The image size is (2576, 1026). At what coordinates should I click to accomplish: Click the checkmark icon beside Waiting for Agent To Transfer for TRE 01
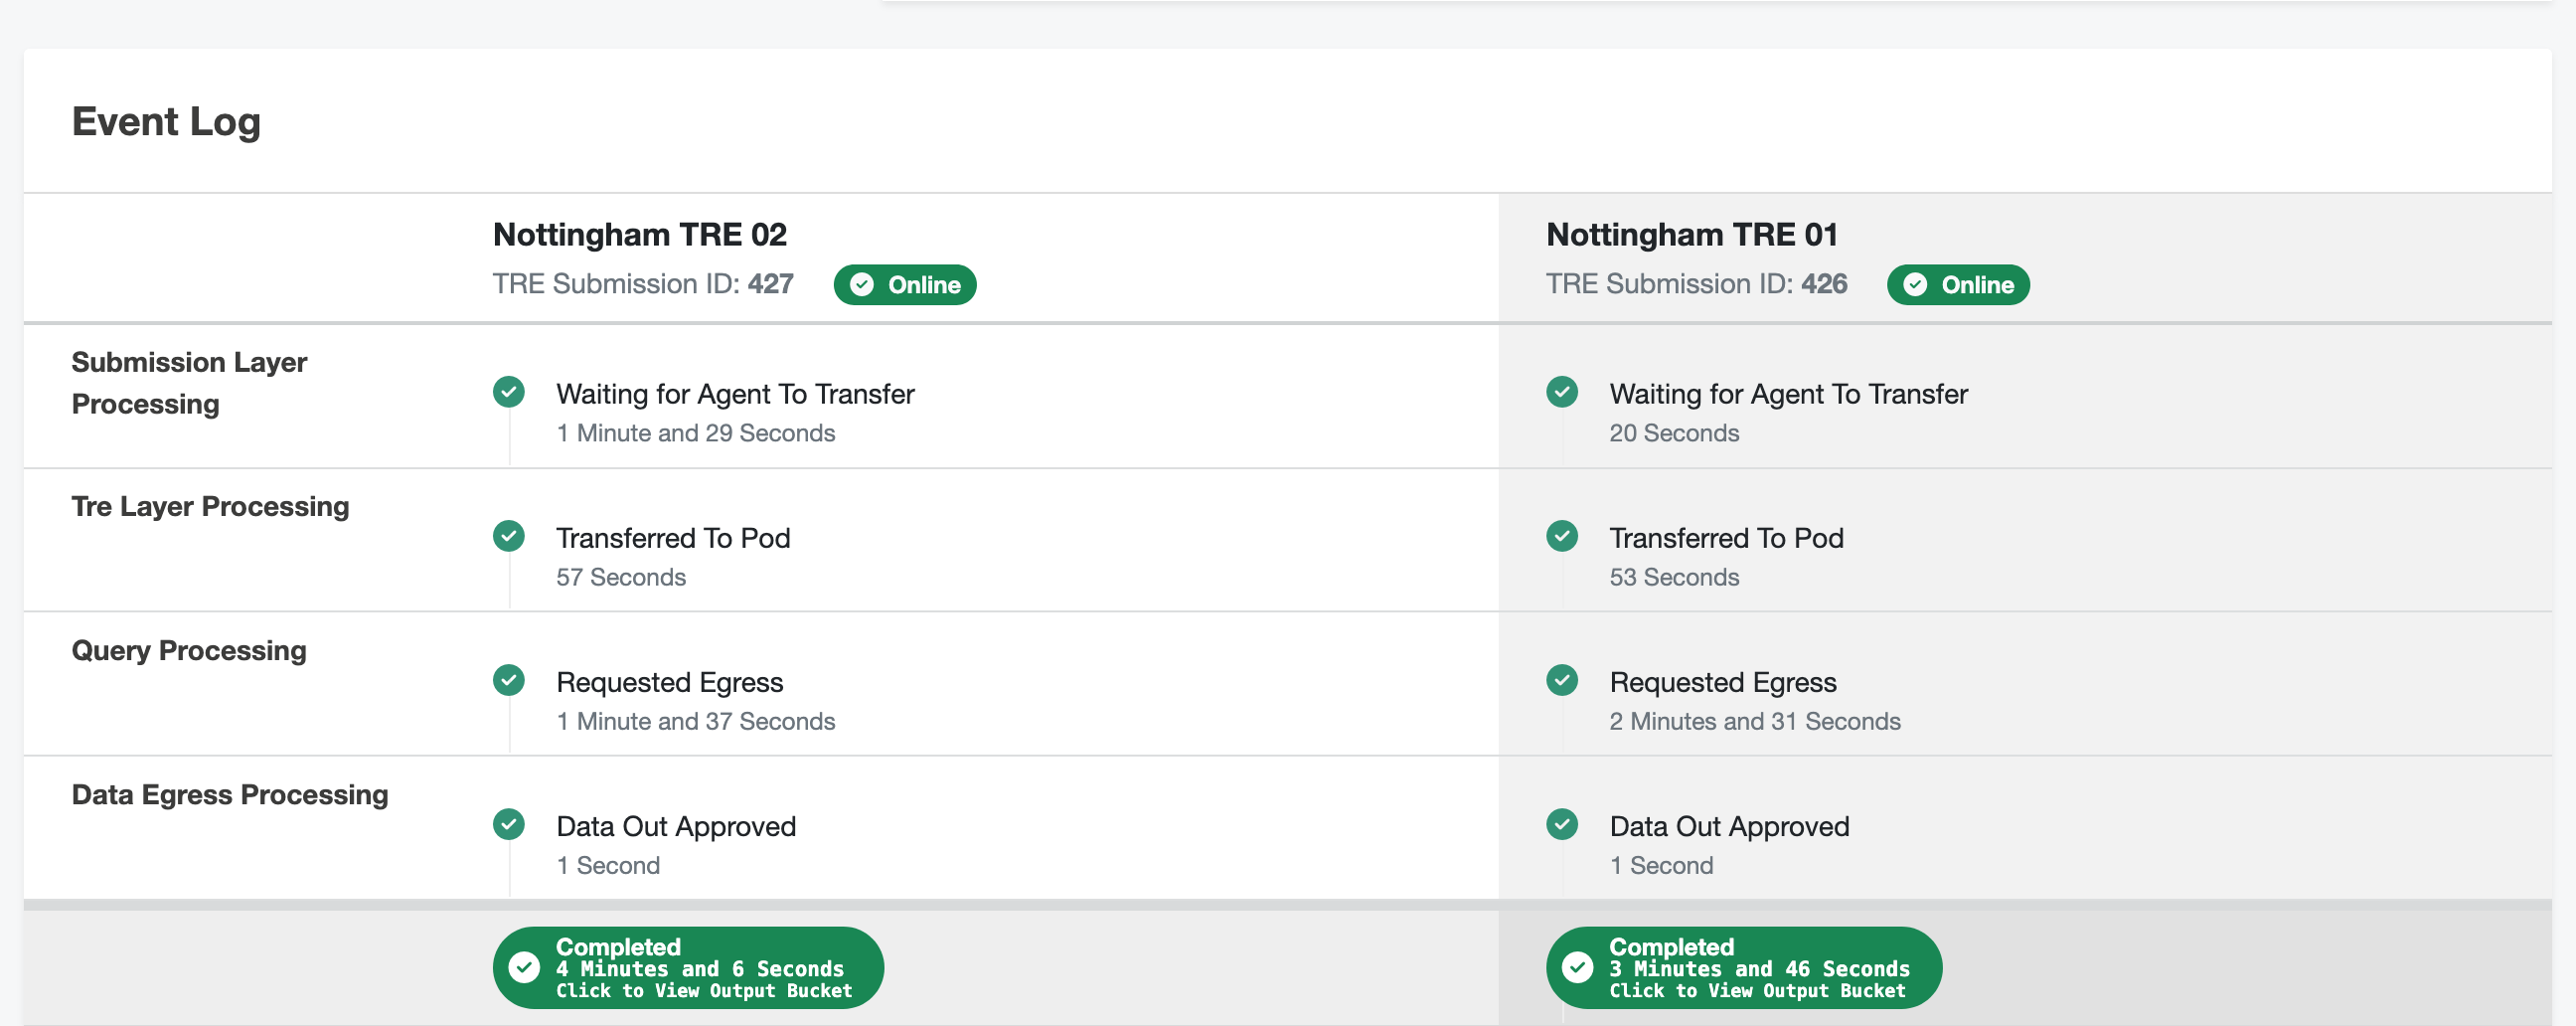pos(1563,393)
